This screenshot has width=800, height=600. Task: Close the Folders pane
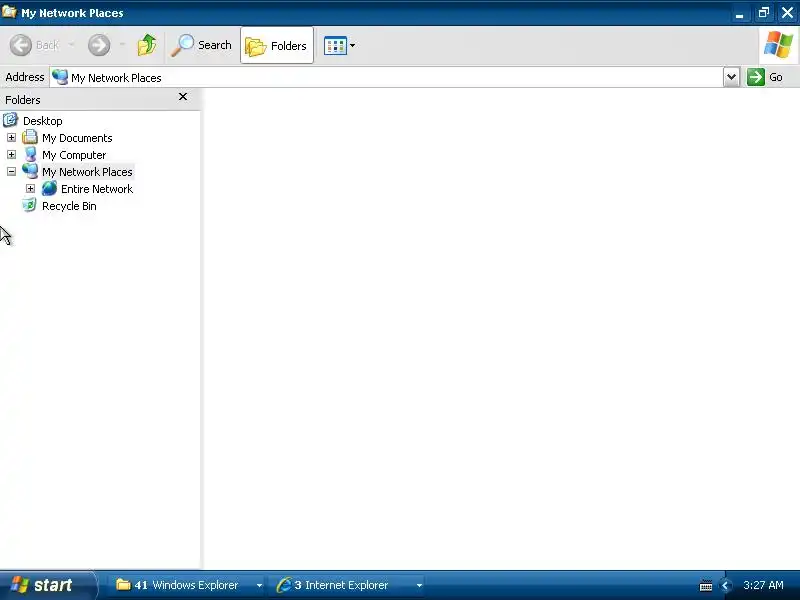[x=183, y=96]
